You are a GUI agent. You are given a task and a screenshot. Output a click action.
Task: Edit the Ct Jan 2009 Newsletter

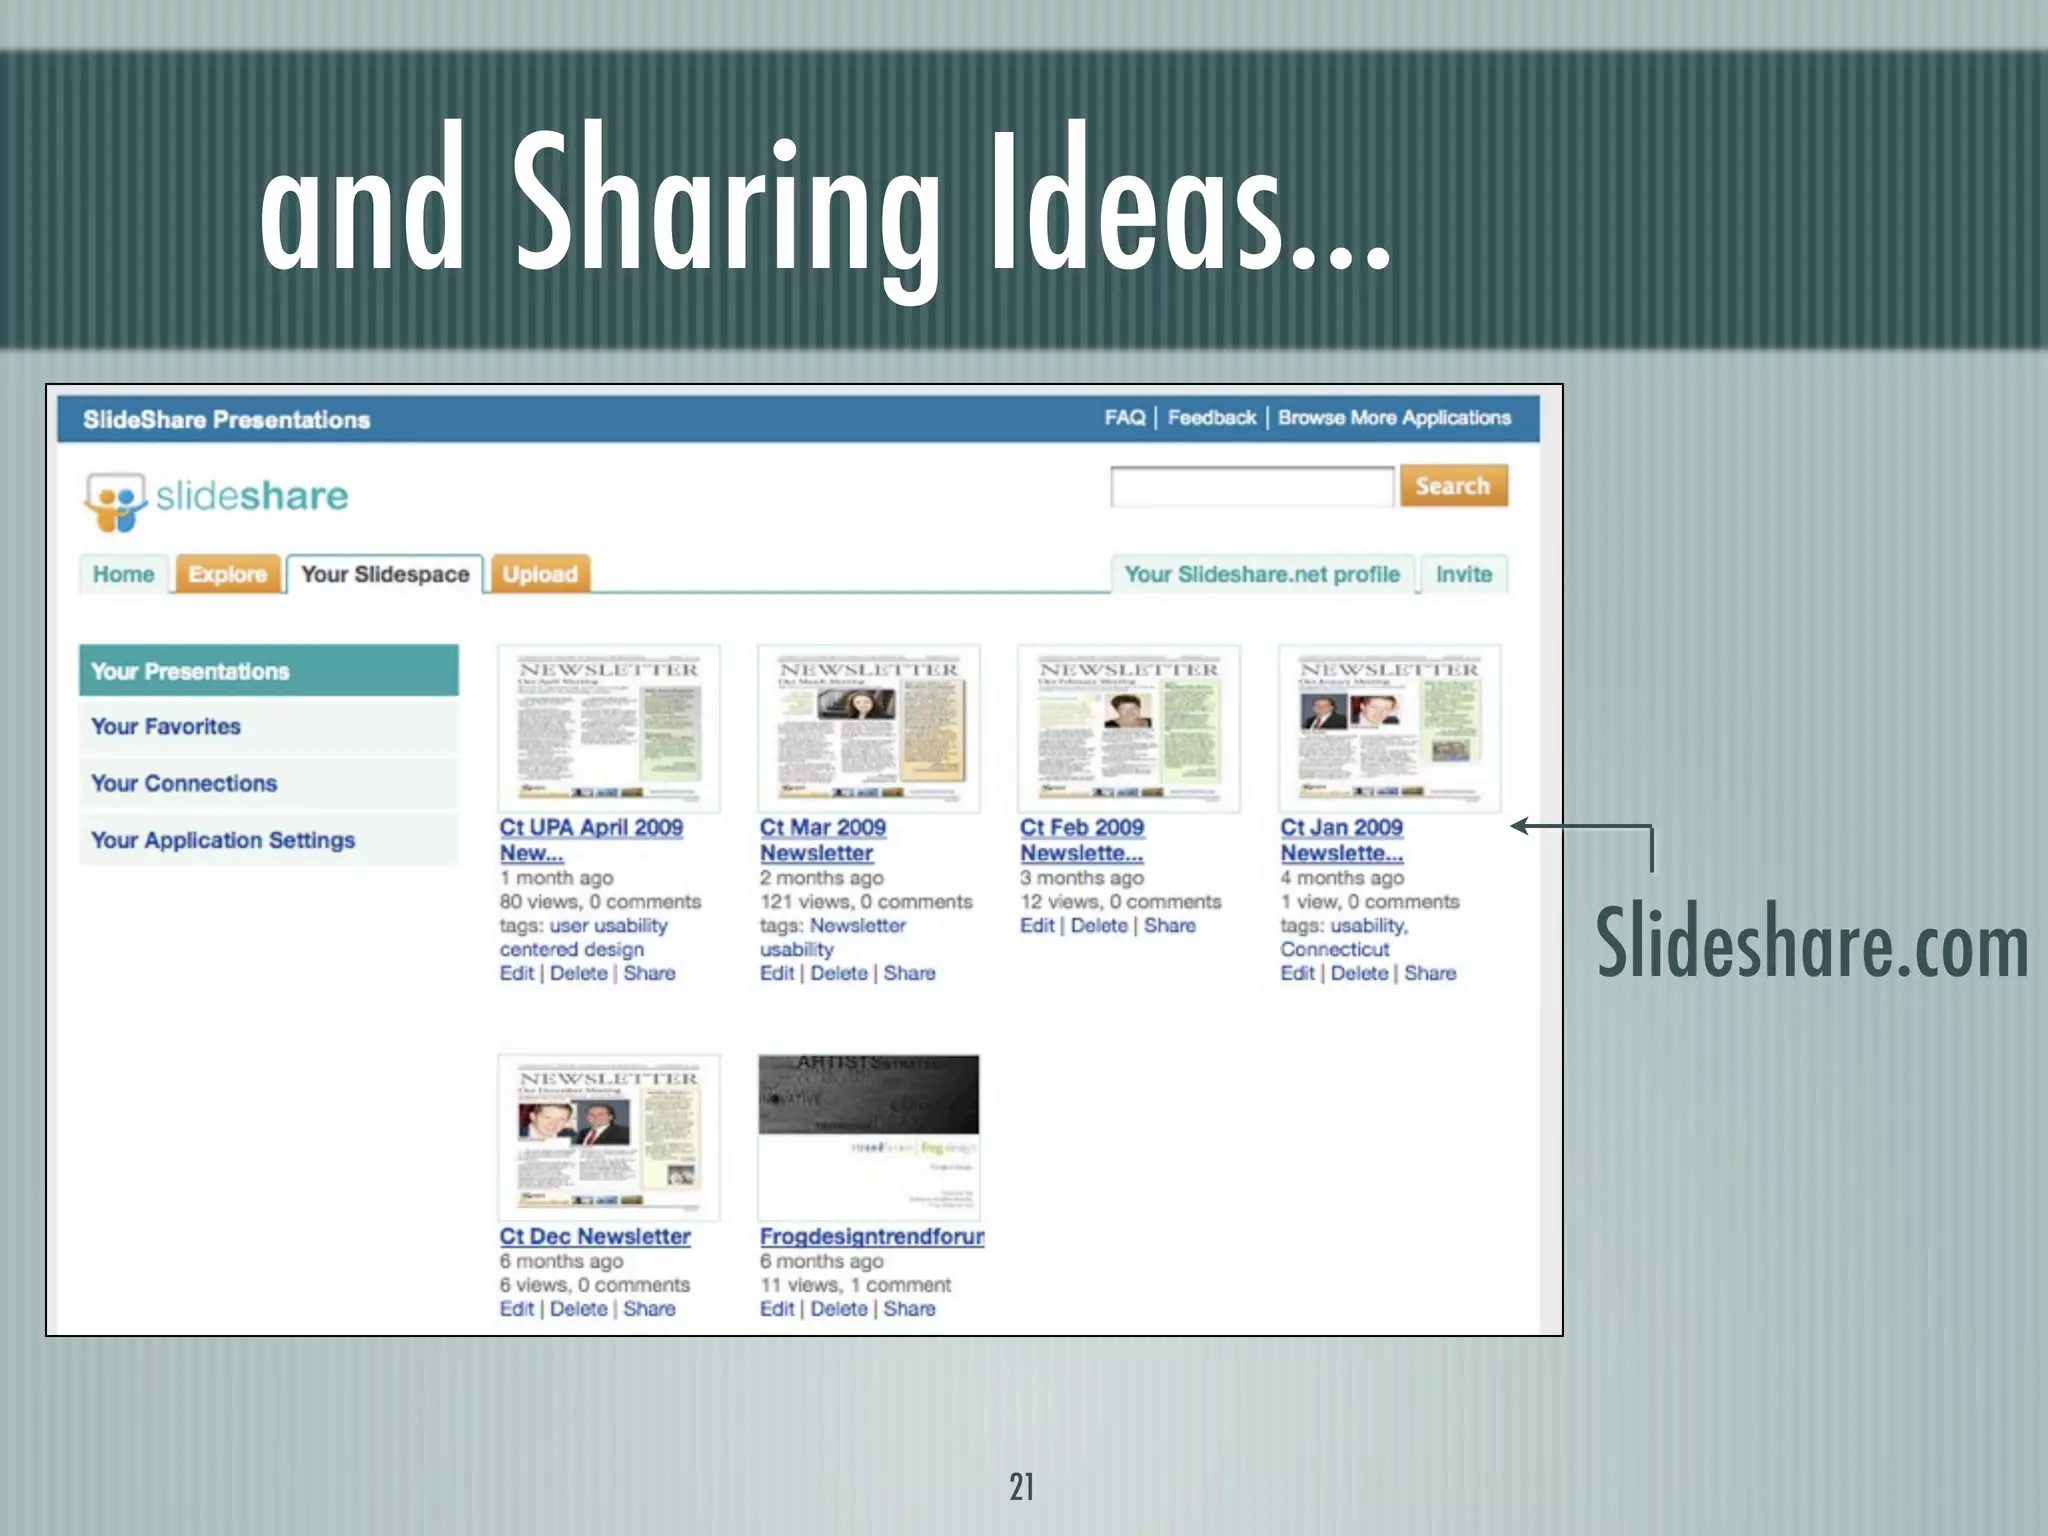point(1298,973)
